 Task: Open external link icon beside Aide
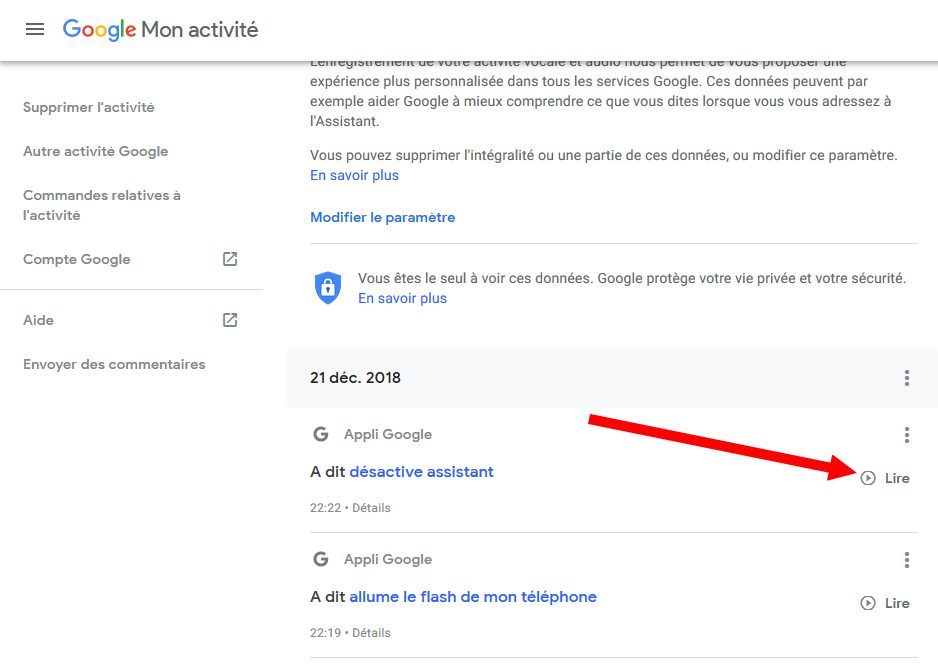[x=230, y=320]
